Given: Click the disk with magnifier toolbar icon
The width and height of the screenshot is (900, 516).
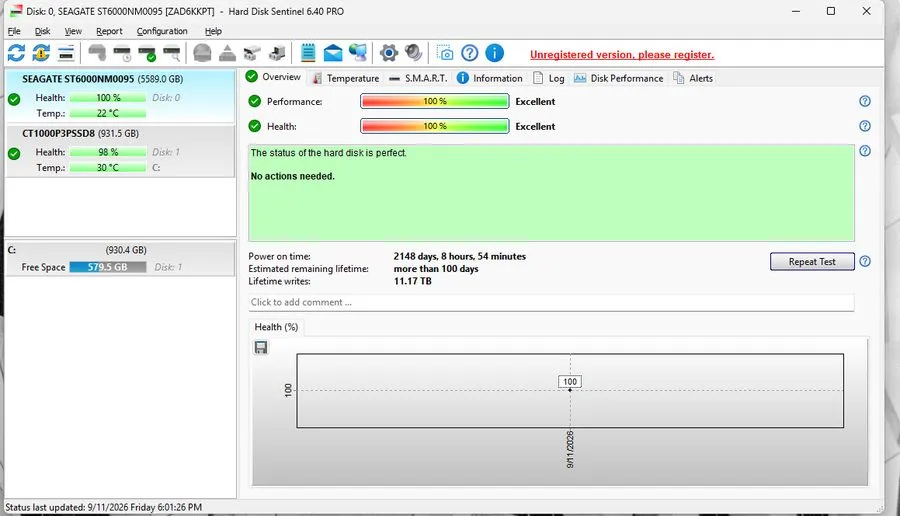Looking at the screenshot, I should [172, 53].
